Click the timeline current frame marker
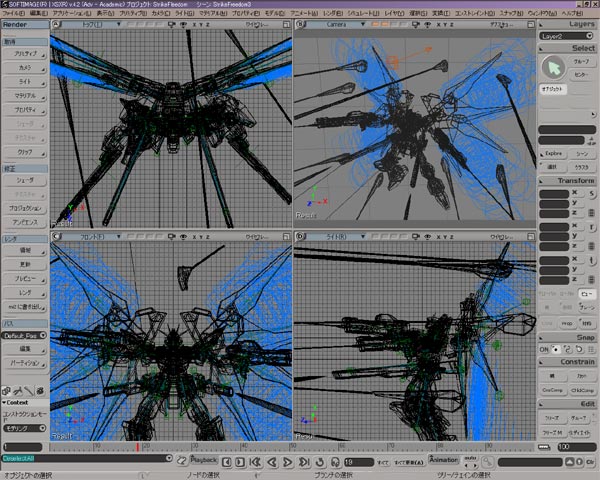Screen dimensions: 600x480 [137, 447]
